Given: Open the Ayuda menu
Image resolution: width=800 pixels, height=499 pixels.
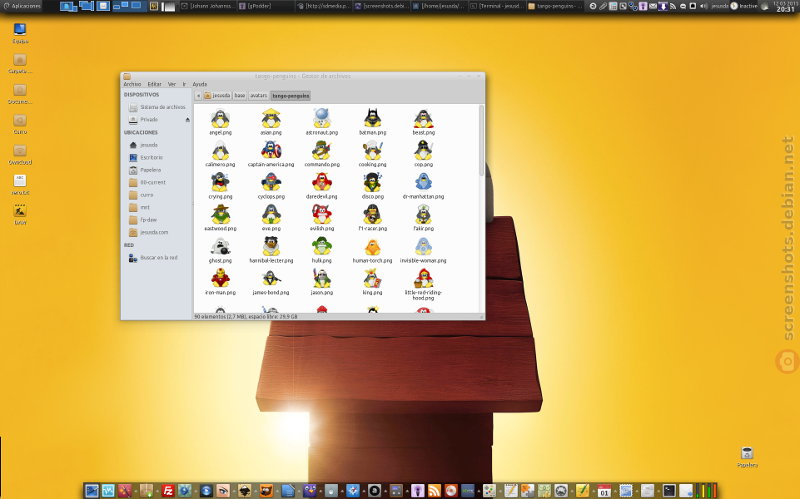Looking at the screenshot, I should (199, 84).
